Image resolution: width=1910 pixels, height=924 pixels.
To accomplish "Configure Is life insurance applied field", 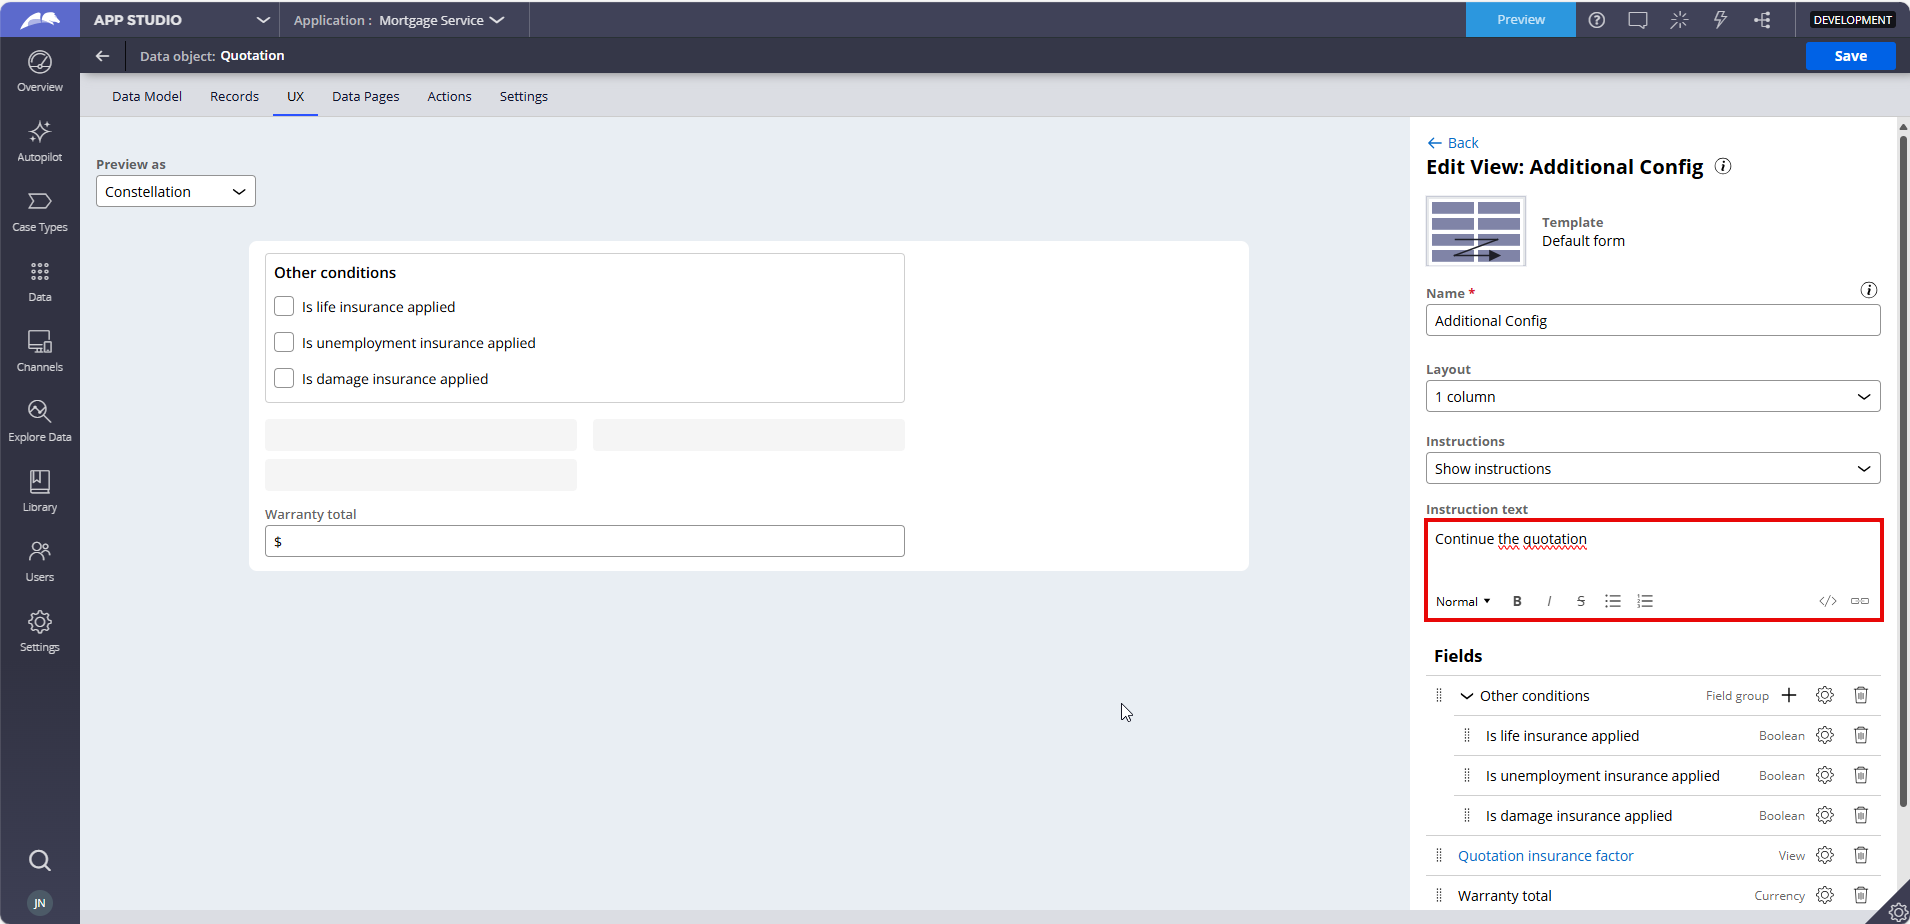I will (1825, 735).
